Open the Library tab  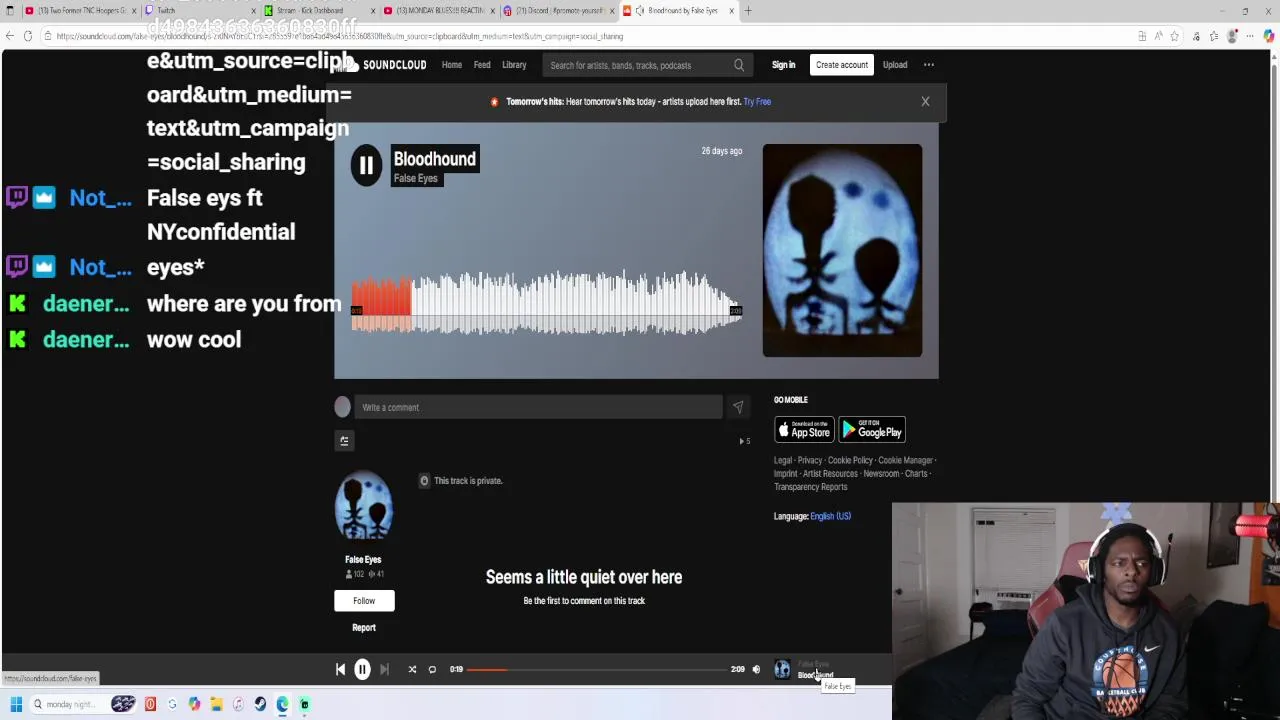click(x=514, y=65)
